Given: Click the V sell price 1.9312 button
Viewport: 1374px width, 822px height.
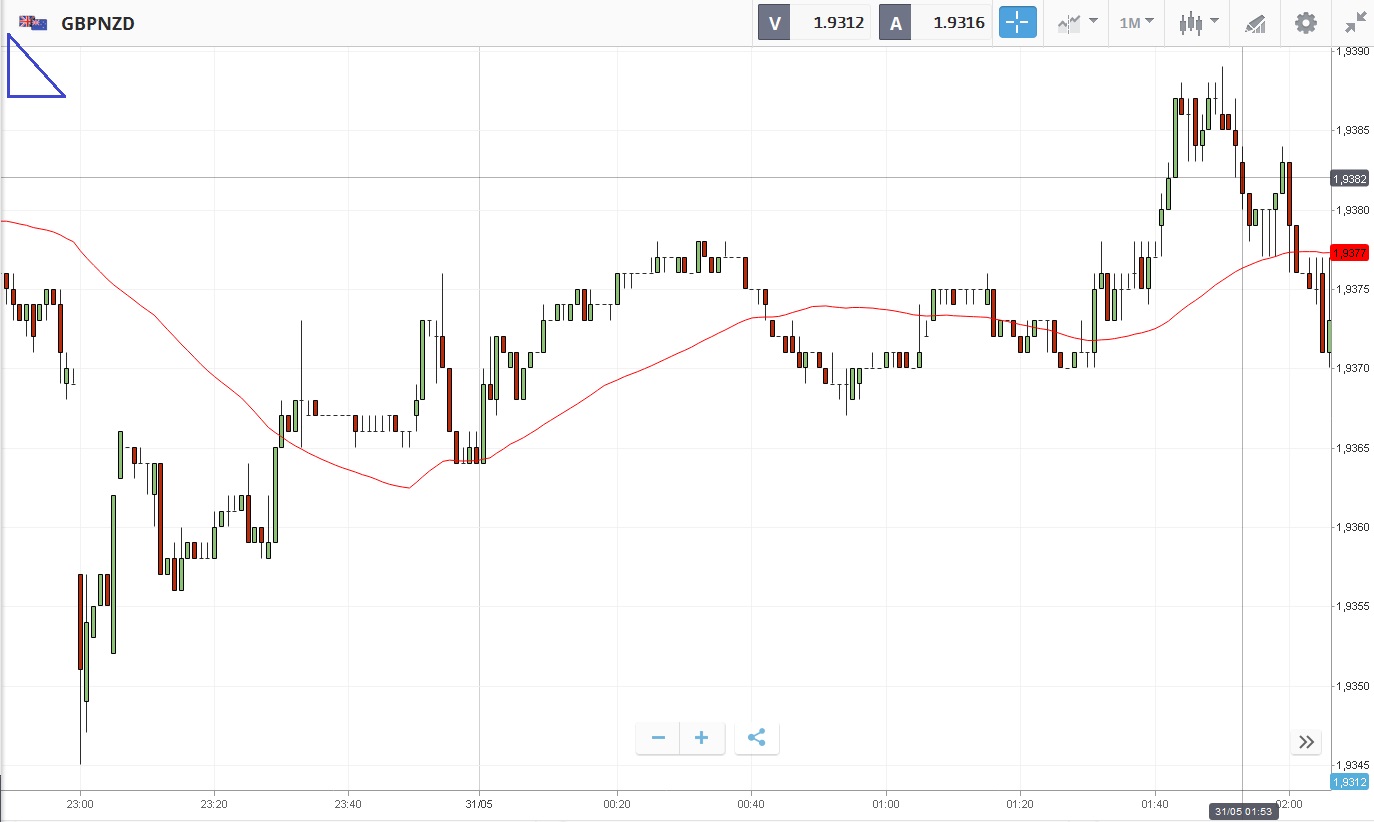Looking at the screenshot, I should [x=814, y=23].
